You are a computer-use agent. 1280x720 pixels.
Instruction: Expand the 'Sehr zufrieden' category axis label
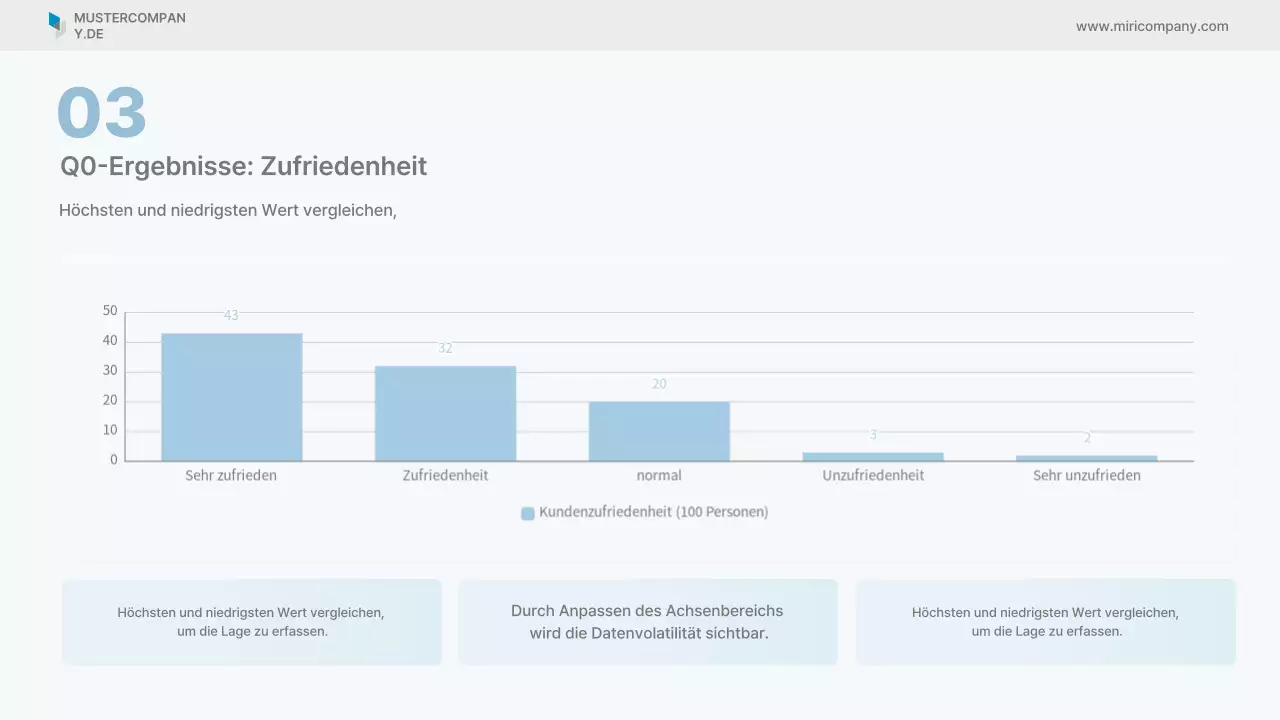click(x=231, y=475)
